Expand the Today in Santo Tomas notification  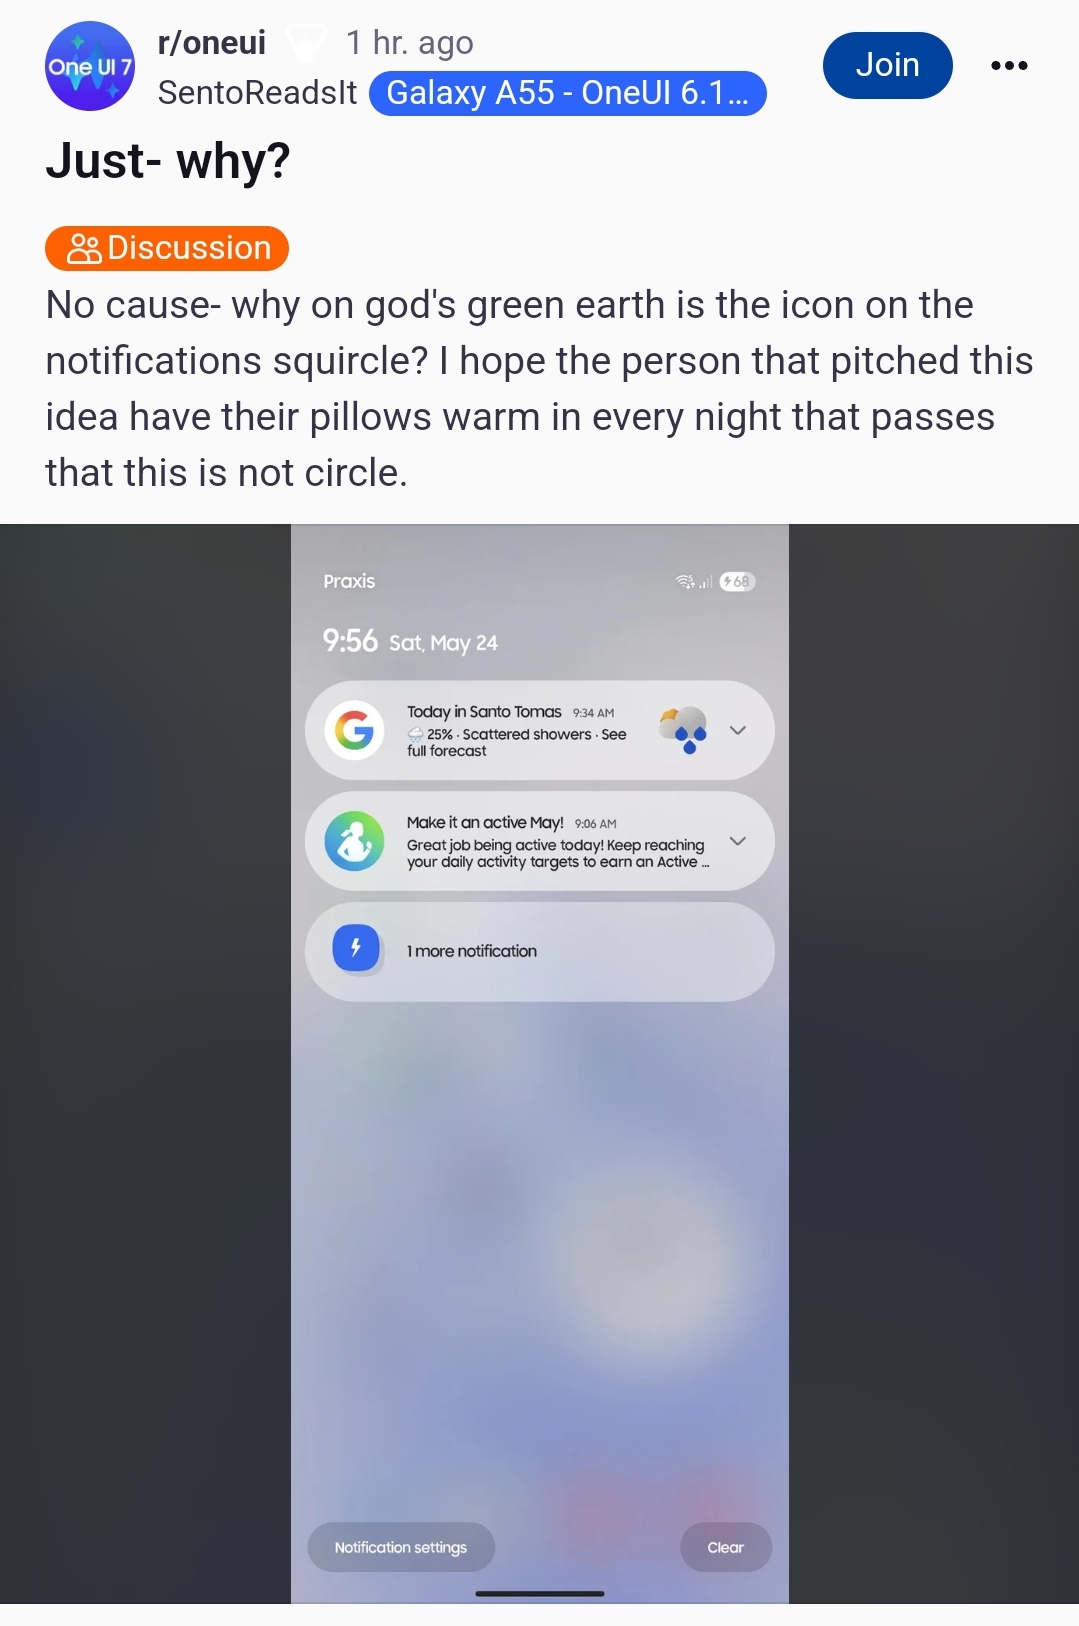tap(738, 730)
